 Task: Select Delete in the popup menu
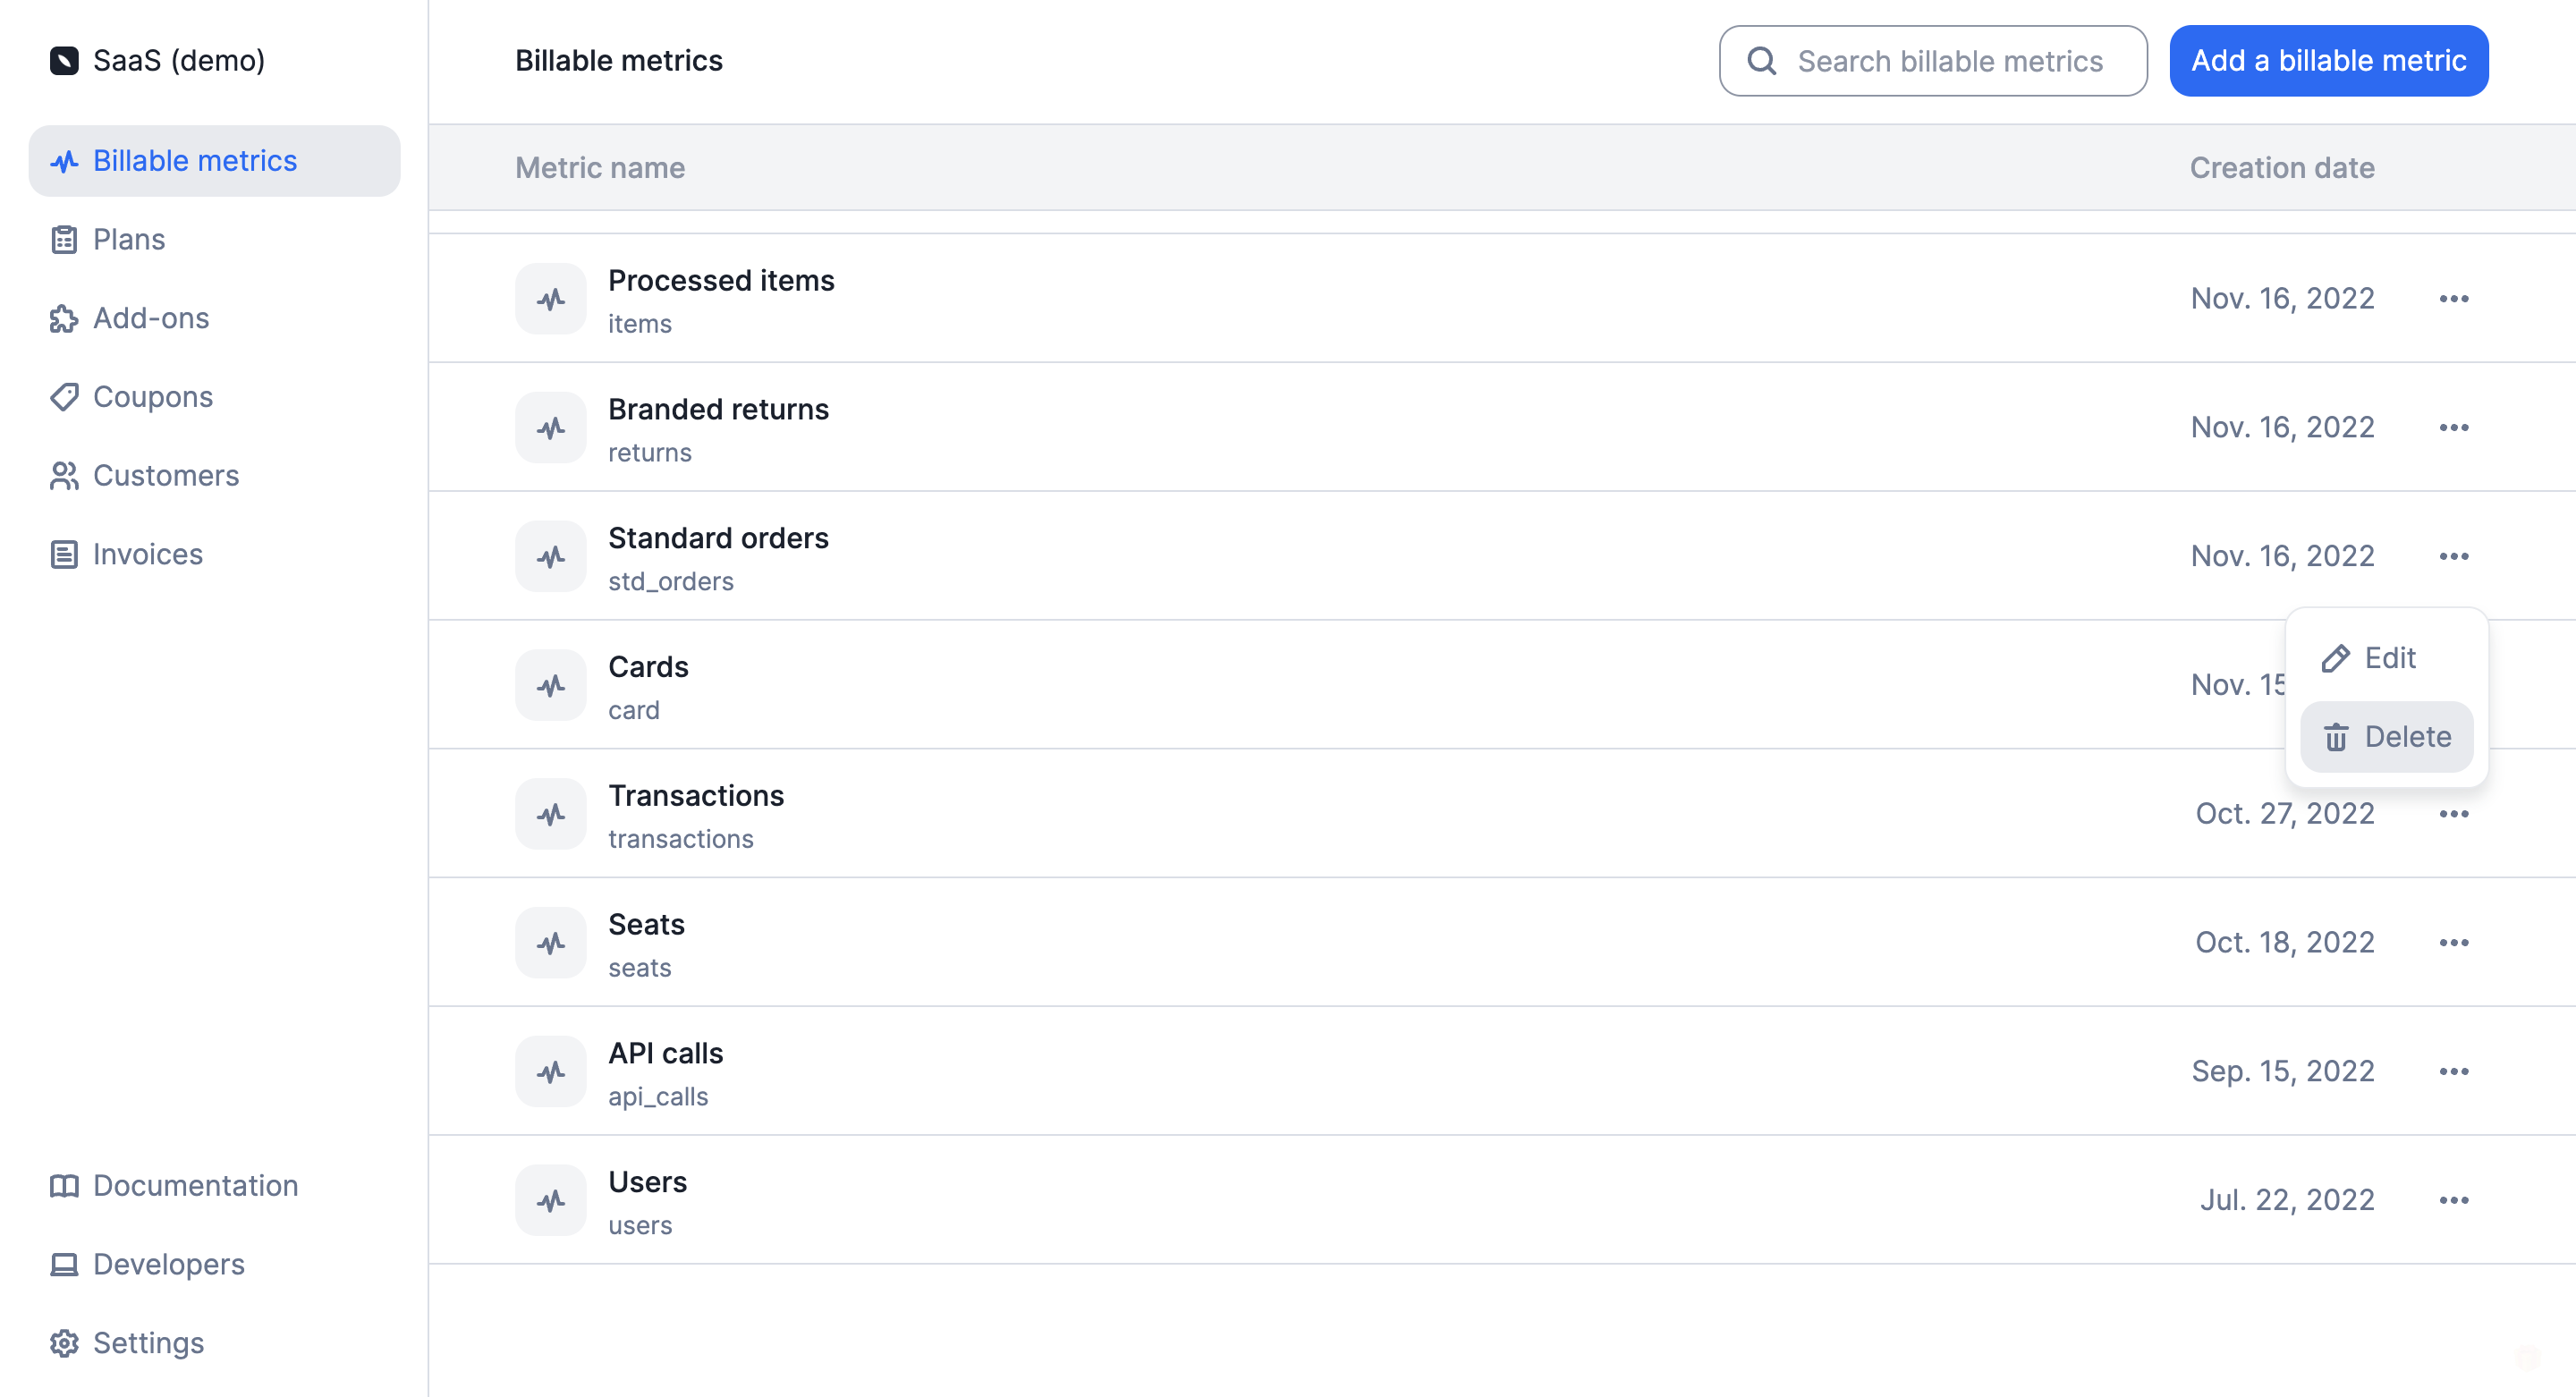click(x=2388, y=737)
